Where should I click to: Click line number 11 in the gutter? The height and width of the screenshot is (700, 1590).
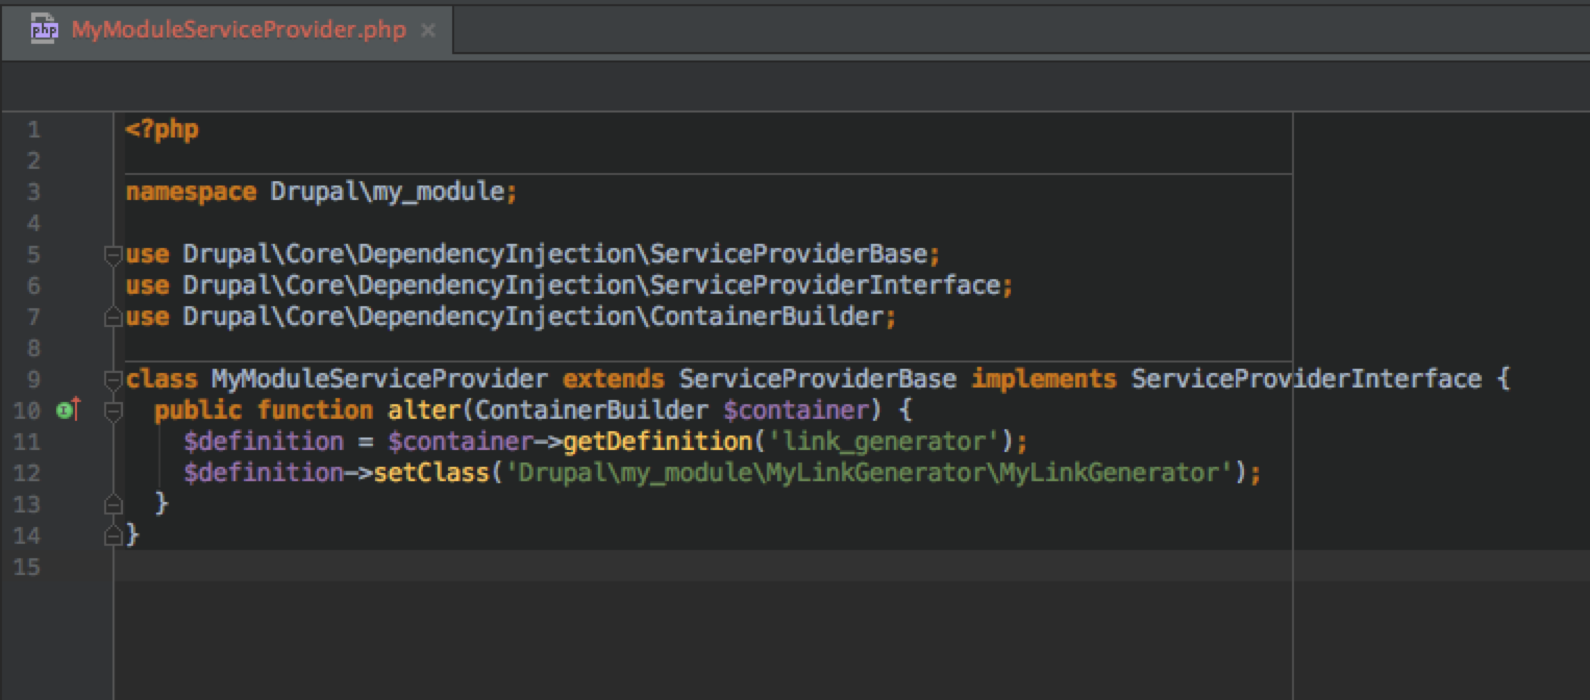[x=27, y=442]
